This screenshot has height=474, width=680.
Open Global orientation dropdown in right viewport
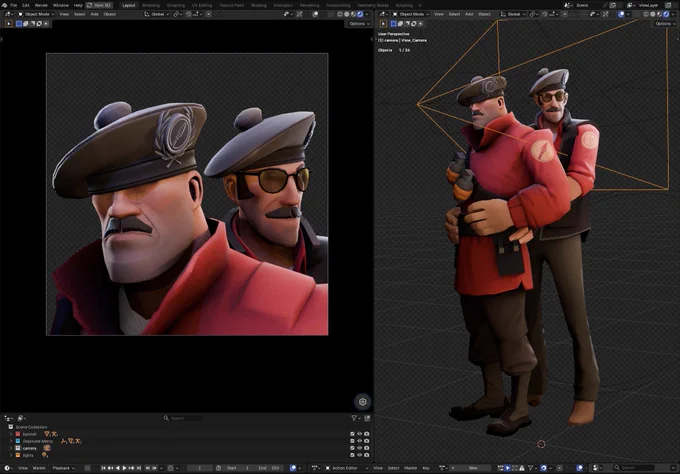513,14
